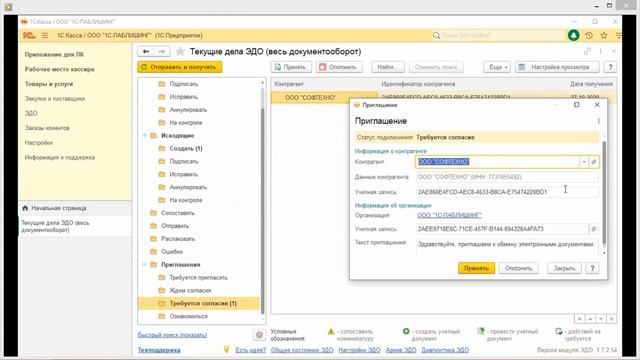The height and width of the screenshot is (360, 640).
Task: Click the toolbar Принять button
Action: (x=291, y=67)
